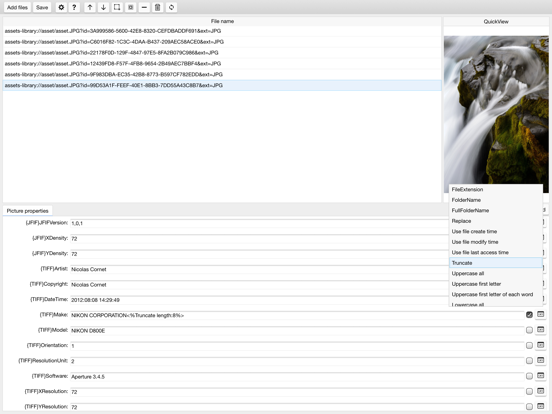This screenshot has height=414, width=552.
Task: Click the refresh circular arrows icon
Action: point(171,7)
